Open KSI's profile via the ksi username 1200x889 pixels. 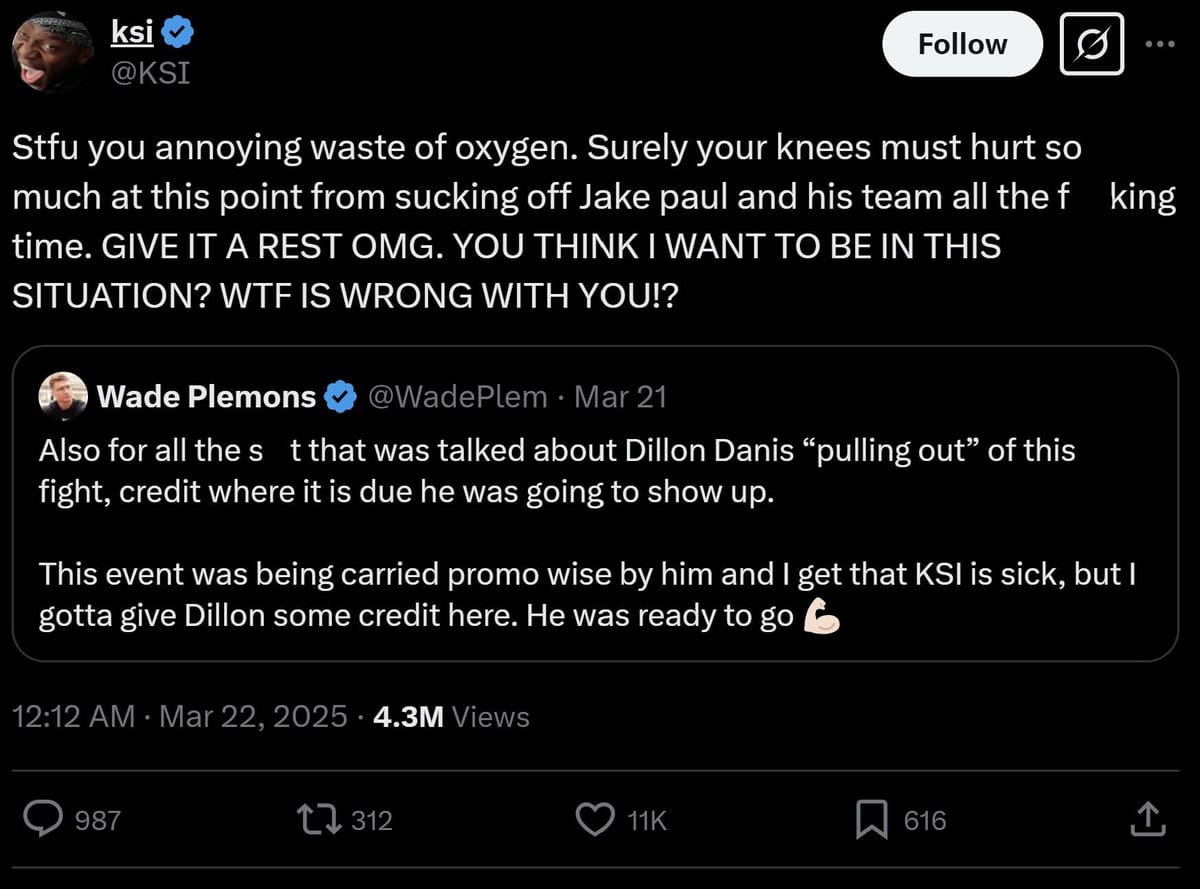click(x=131, y=30)
